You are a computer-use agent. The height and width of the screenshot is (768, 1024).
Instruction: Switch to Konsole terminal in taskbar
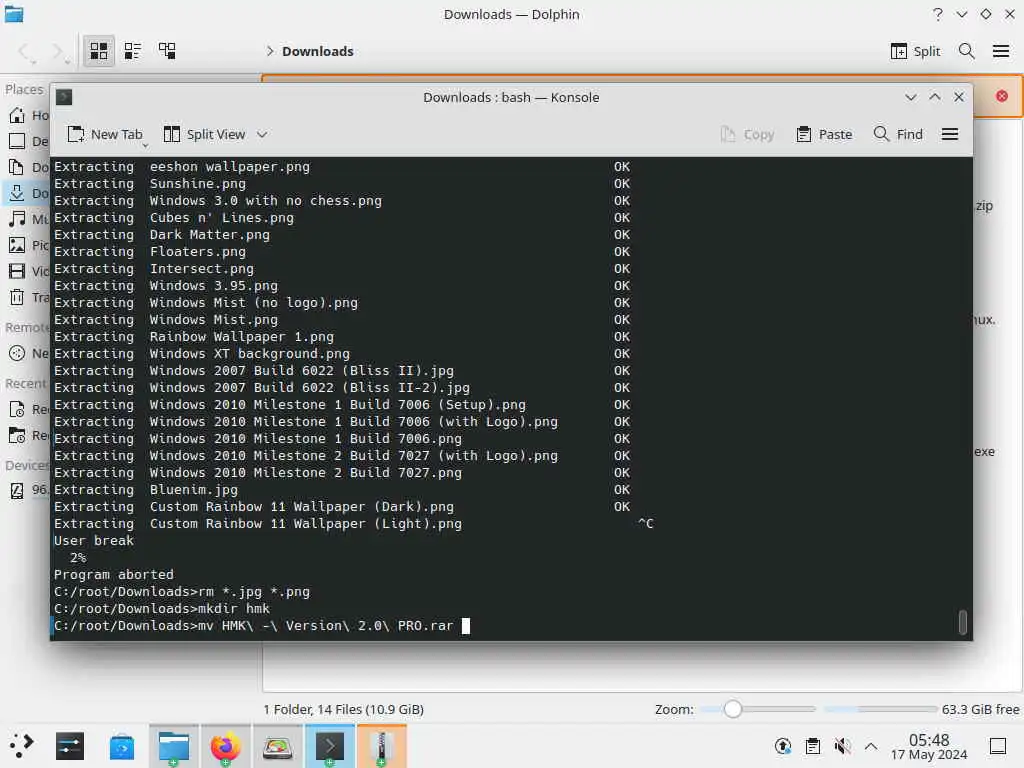330,746
